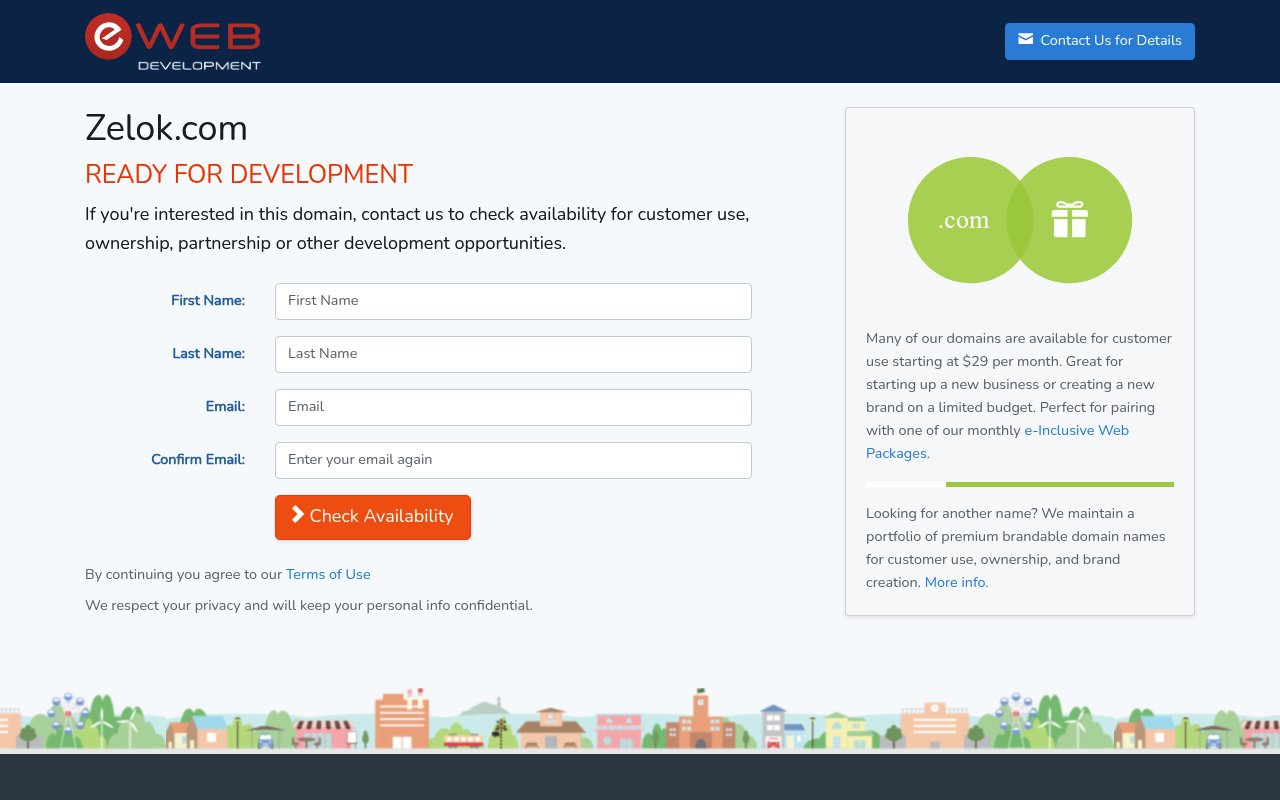
Task: Click the Last Name label
Action: point(208,353)
